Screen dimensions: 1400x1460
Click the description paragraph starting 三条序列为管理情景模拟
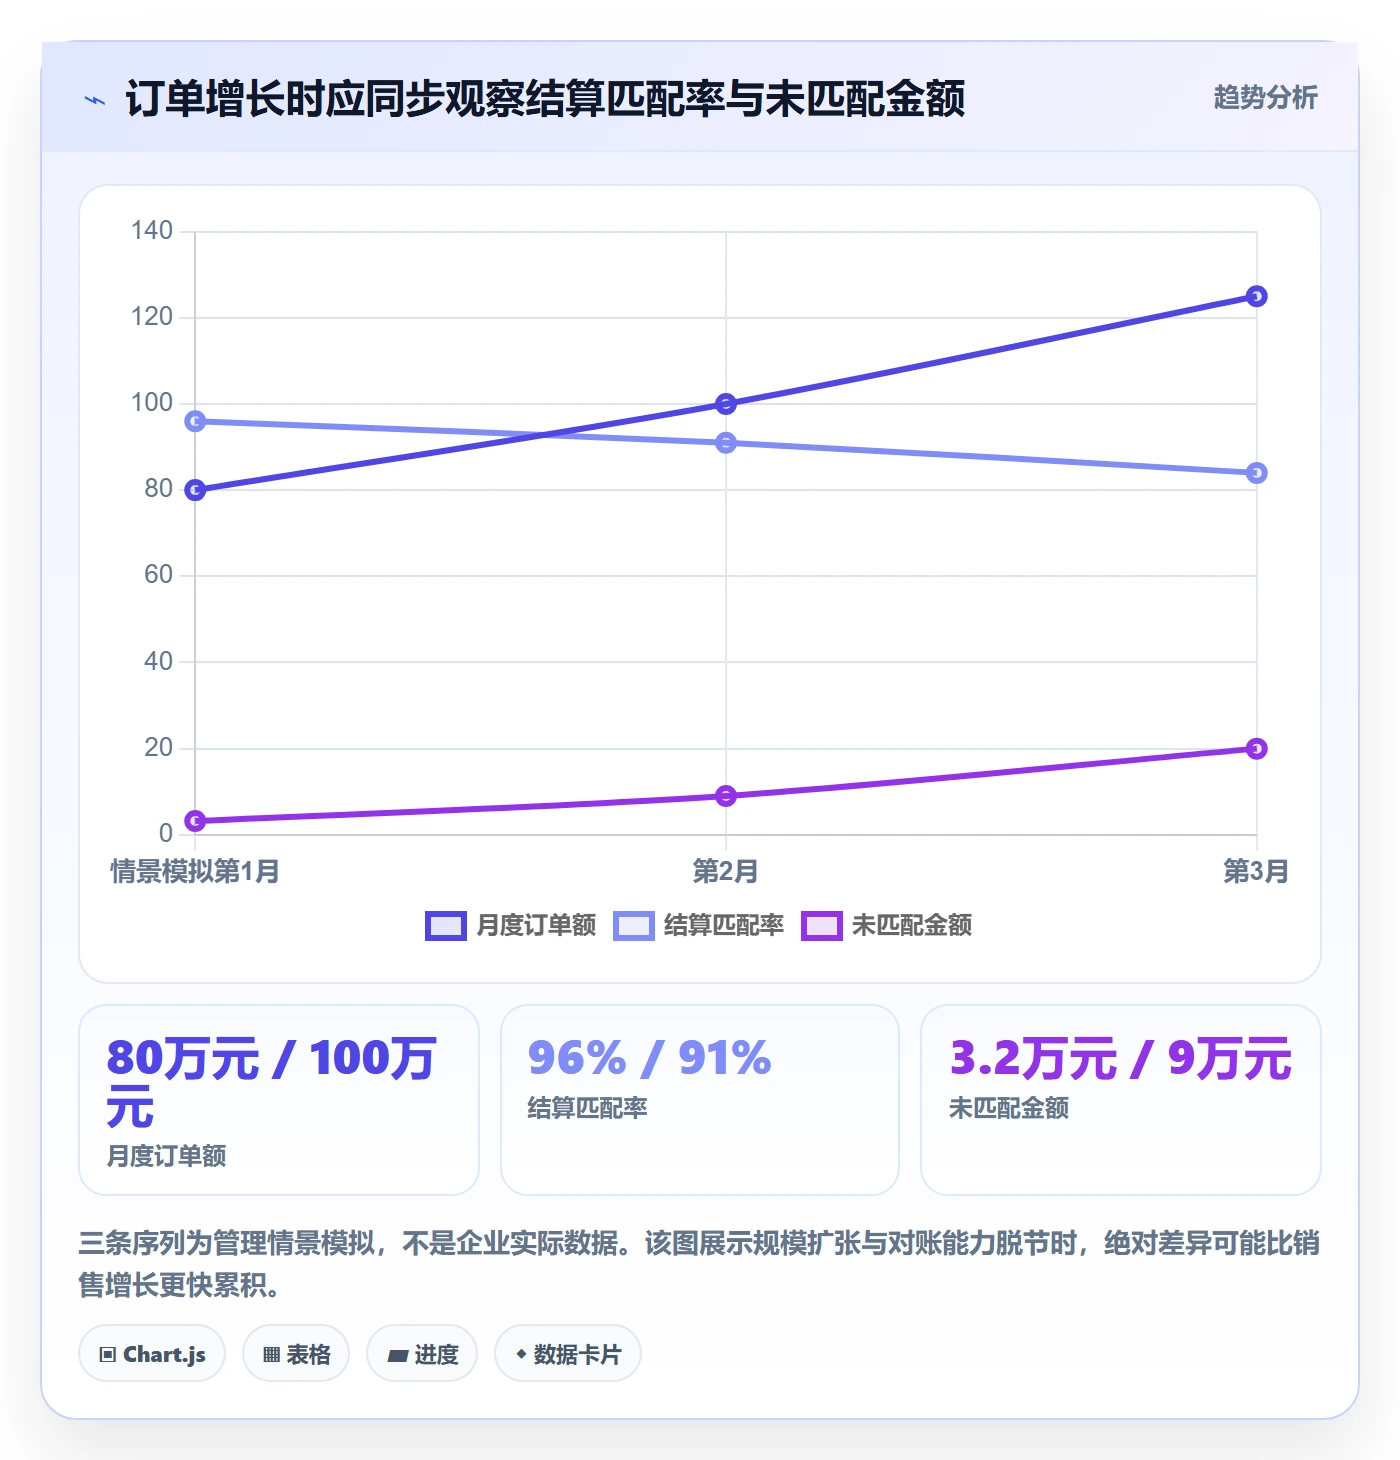[700, 1264]
